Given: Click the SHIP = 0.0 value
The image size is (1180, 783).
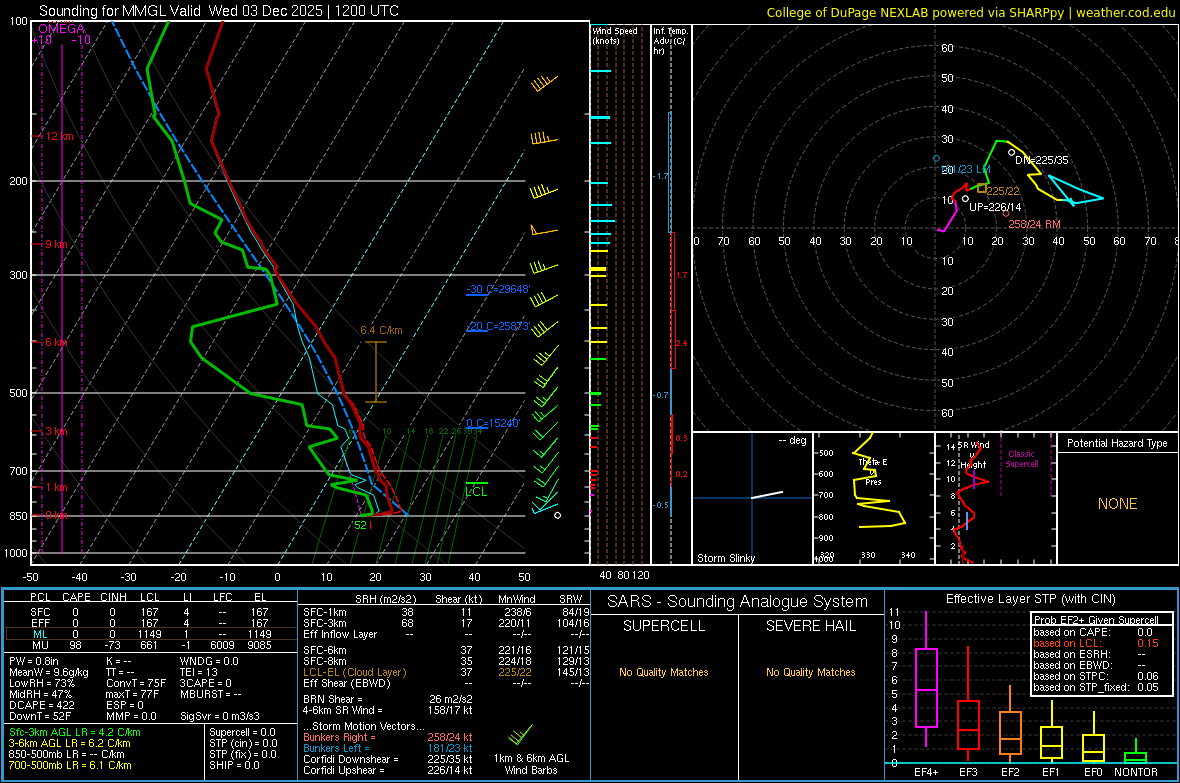Looking at the screenshot, I should point(234,765).
